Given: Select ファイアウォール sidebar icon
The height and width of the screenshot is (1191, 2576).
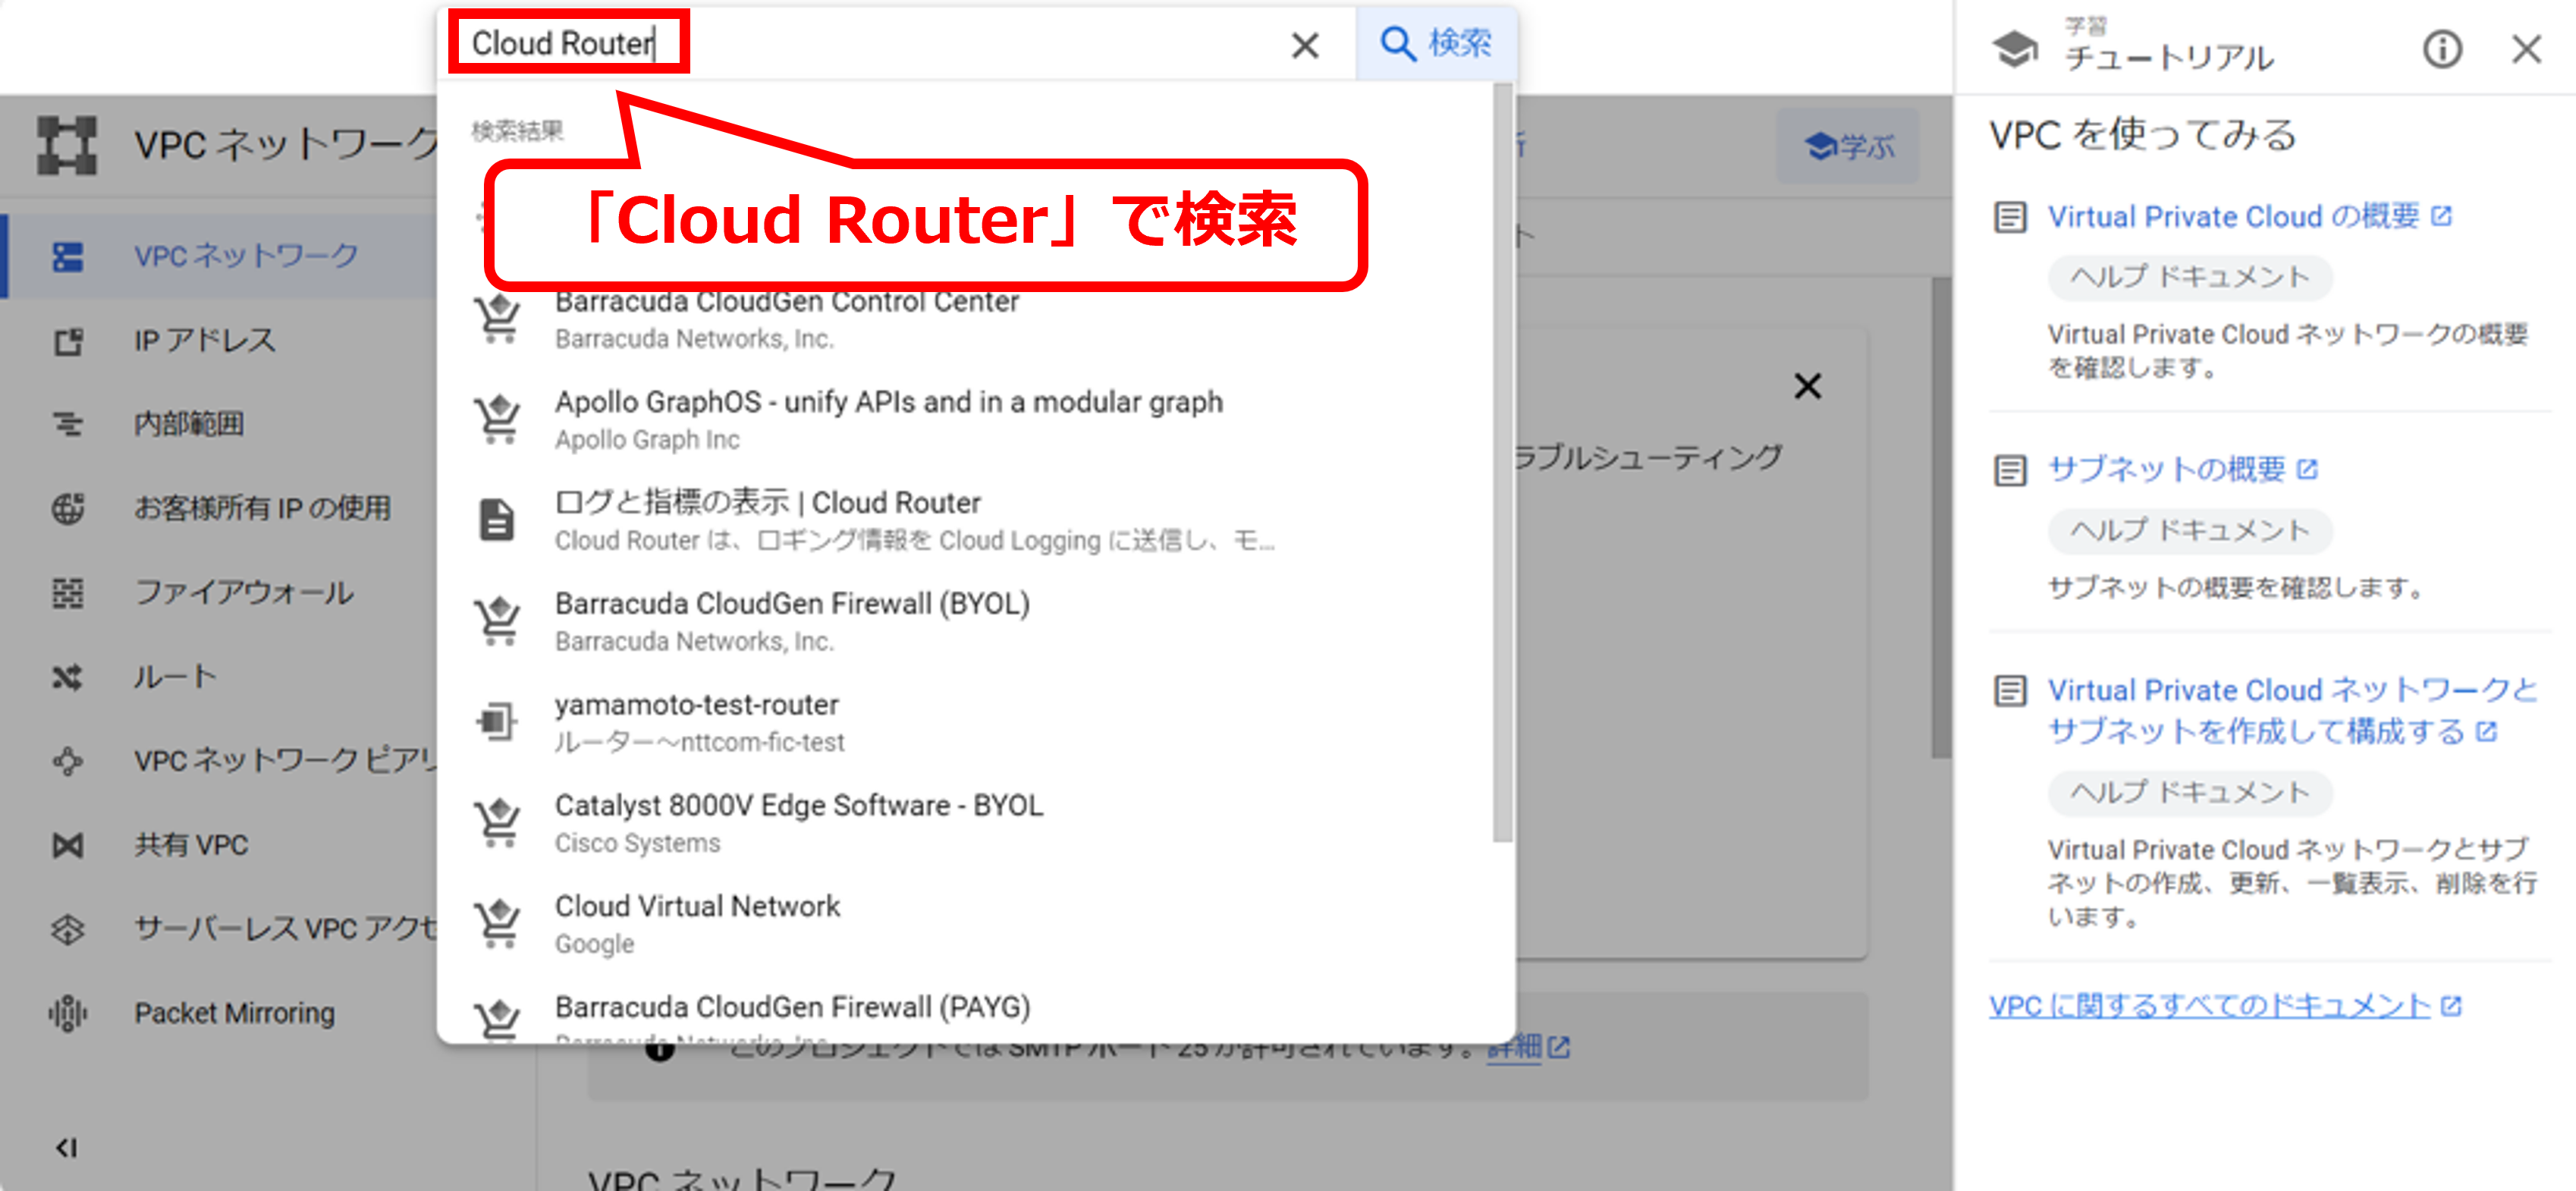Looking at the screenshot, I should coord(68,593).
